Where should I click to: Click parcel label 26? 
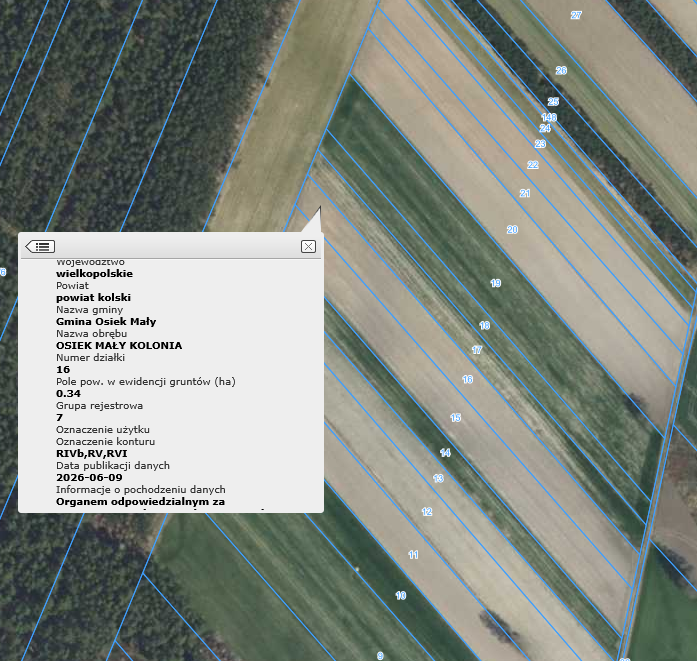561,70
